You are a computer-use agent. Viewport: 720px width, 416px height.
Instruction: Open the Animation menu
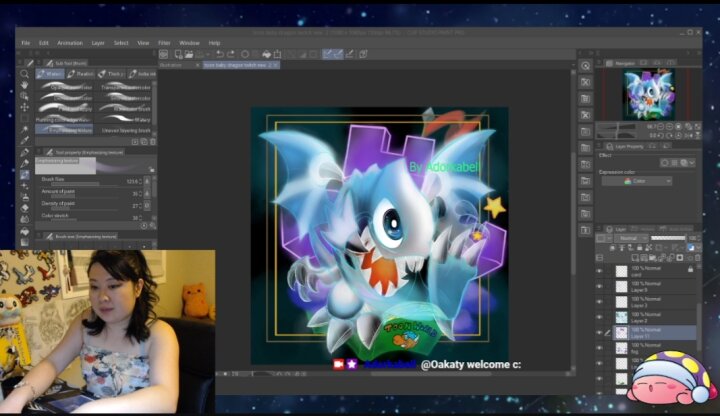click(x=70, y=43)
